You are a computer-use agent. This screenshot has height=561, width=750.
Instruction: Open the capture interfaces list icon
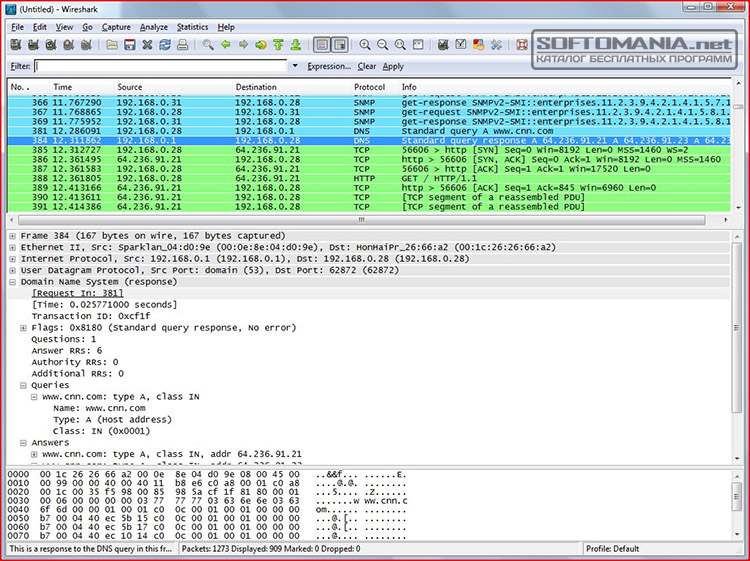[x=16, y=45]
